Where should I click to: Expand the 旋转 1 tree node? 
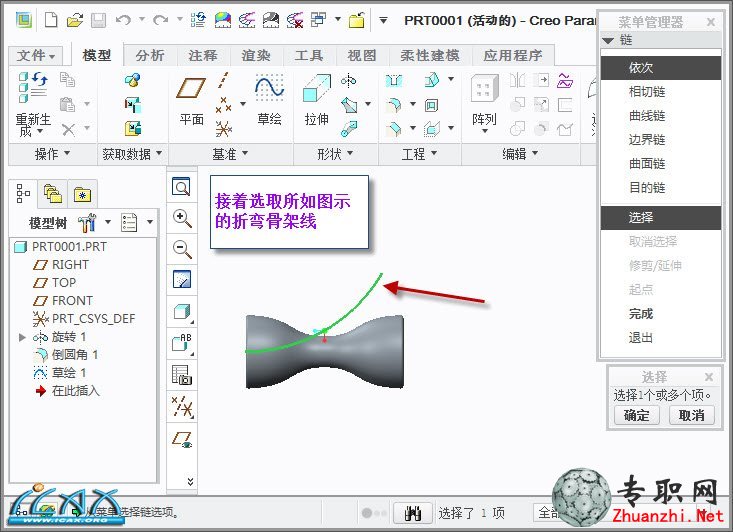(x=22, y=337)
